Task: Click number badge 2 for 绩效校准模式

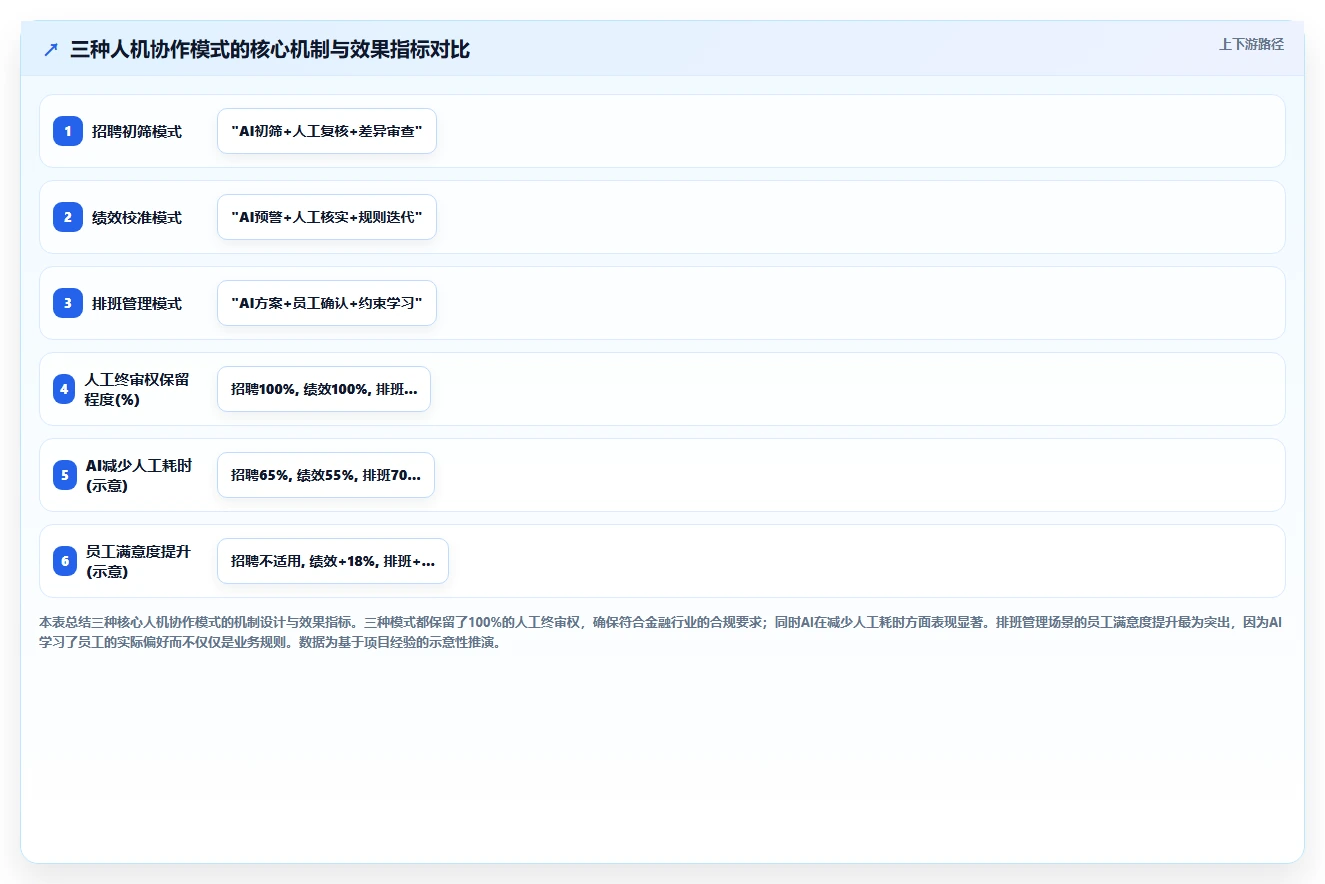Action: (x=68, y=217)
